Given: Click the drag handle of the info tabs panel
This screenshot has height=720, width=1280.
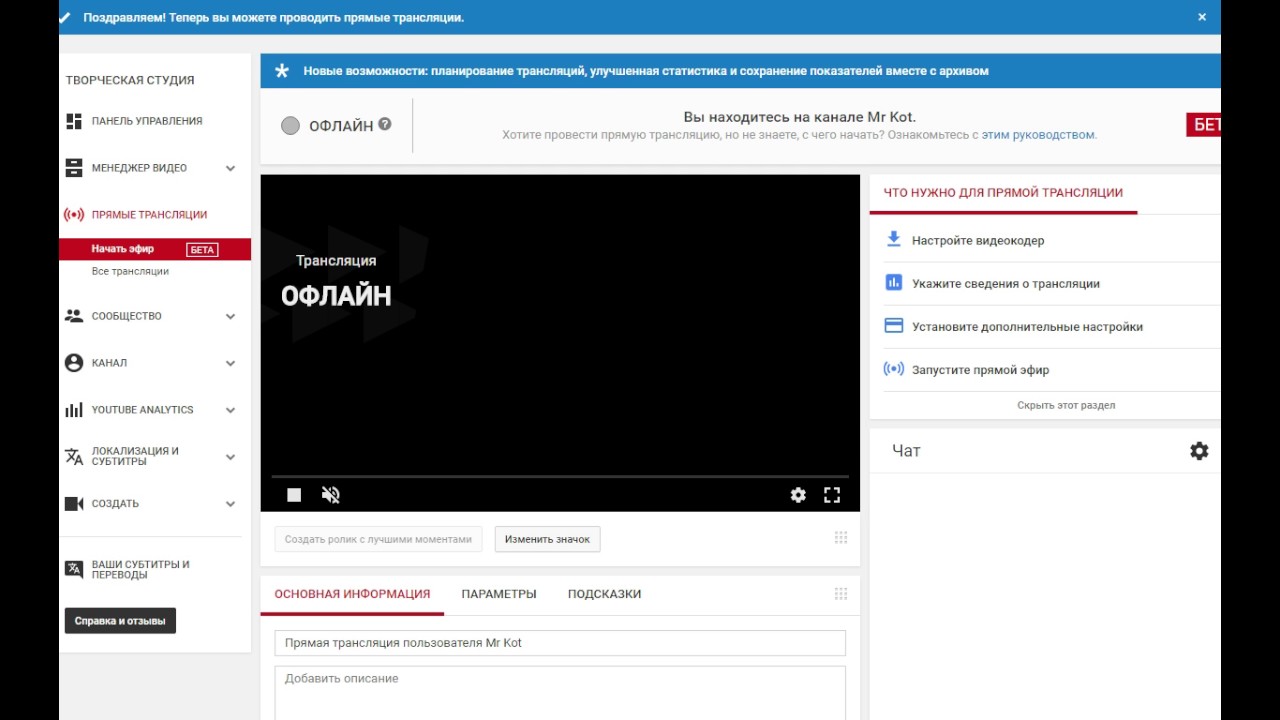Looking at the screenshot, I should click(x=841, y=594).
